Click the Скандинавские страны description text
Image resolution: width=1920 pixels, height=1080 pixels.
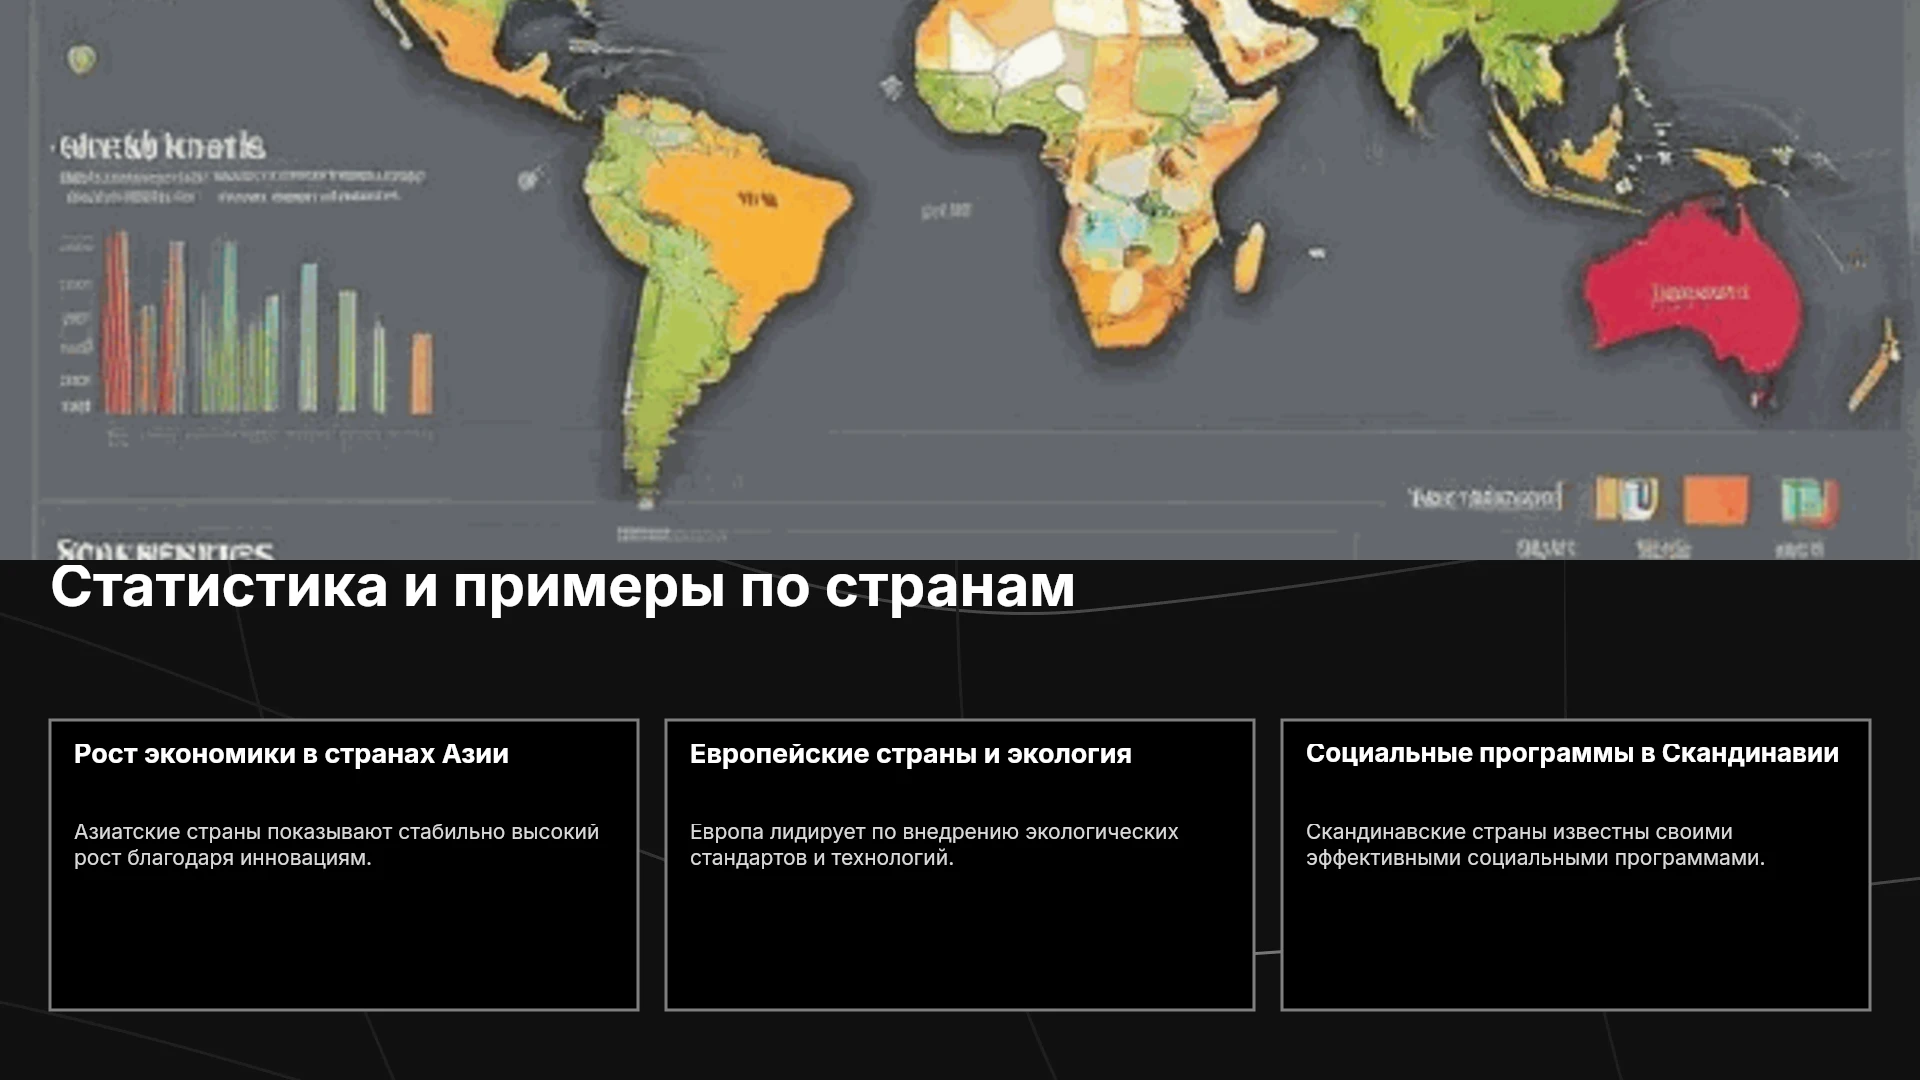pyautogui.click(x=1535, y=845)
